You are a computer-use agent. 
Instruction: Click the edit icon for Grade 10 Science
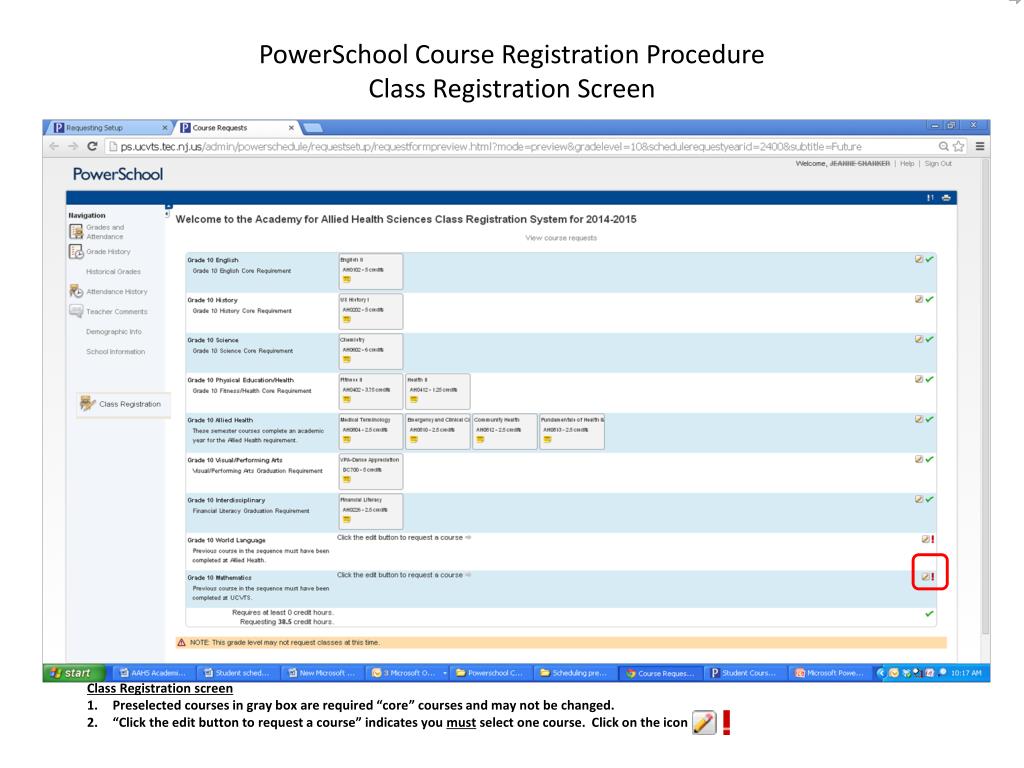pyautogui.click(x=919, y=339)
